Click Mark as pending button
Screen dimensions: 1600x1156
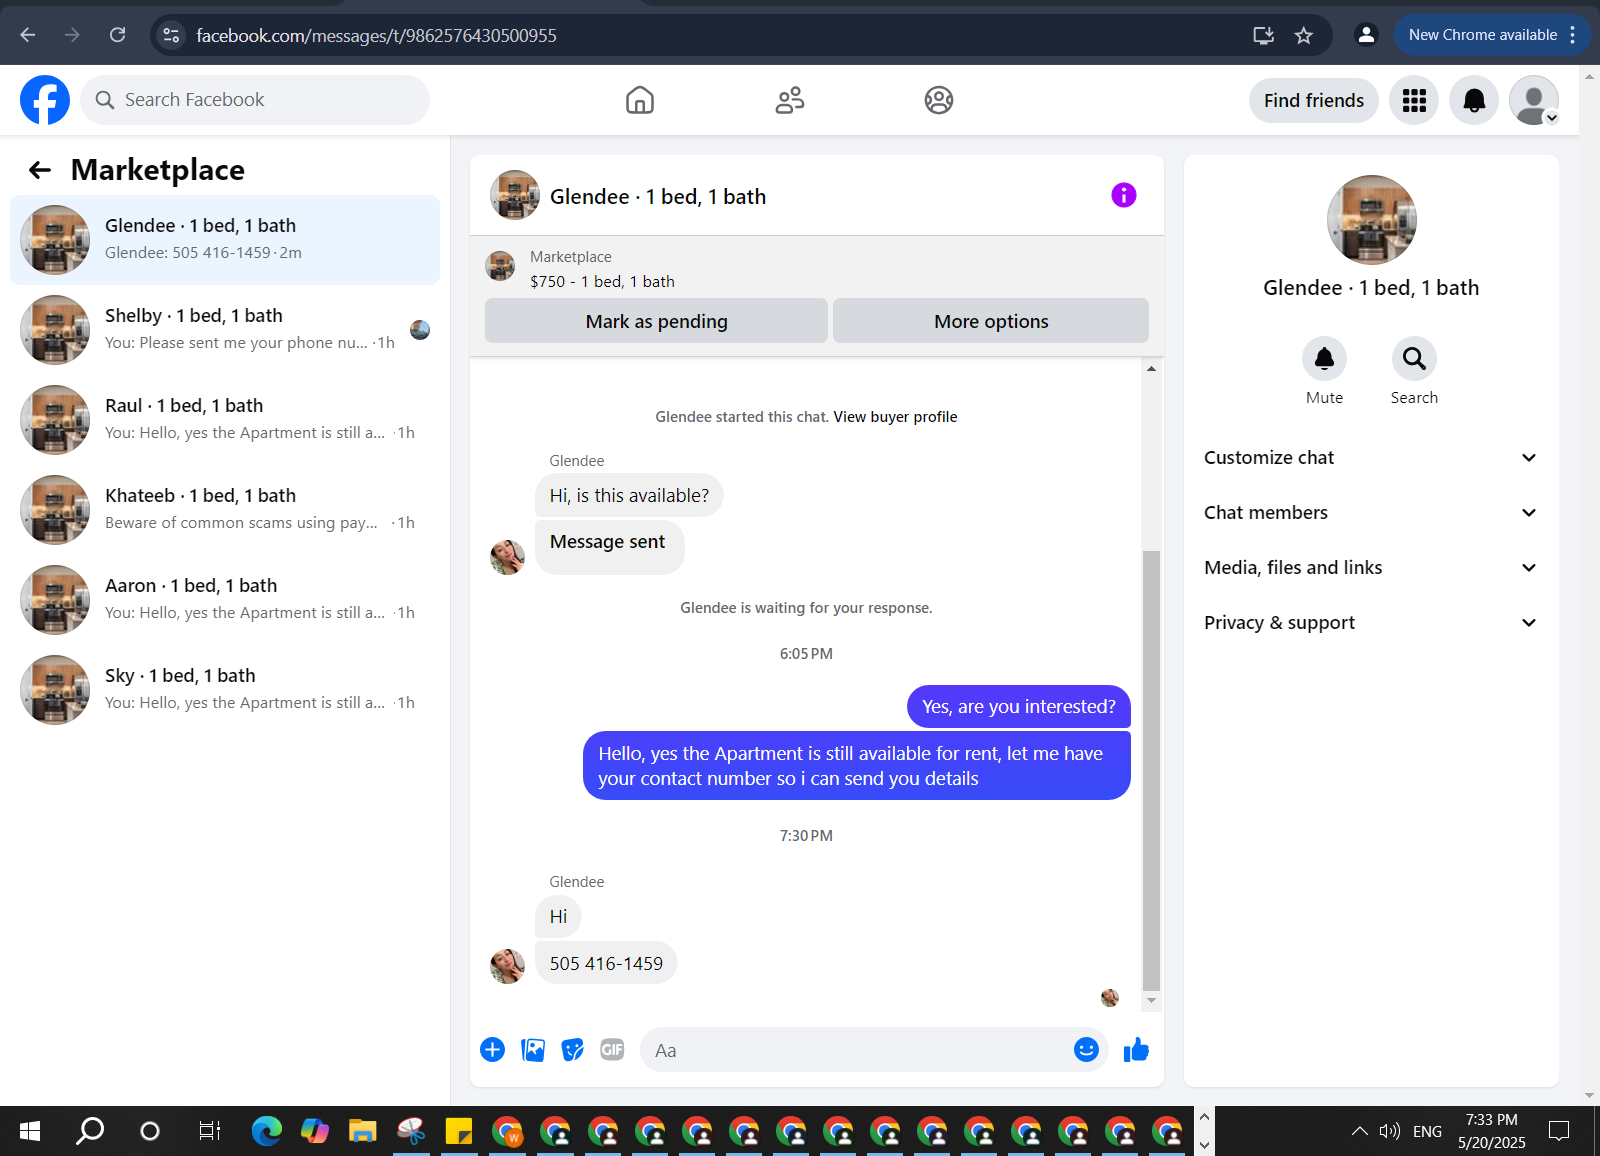(x=656, y=321)
